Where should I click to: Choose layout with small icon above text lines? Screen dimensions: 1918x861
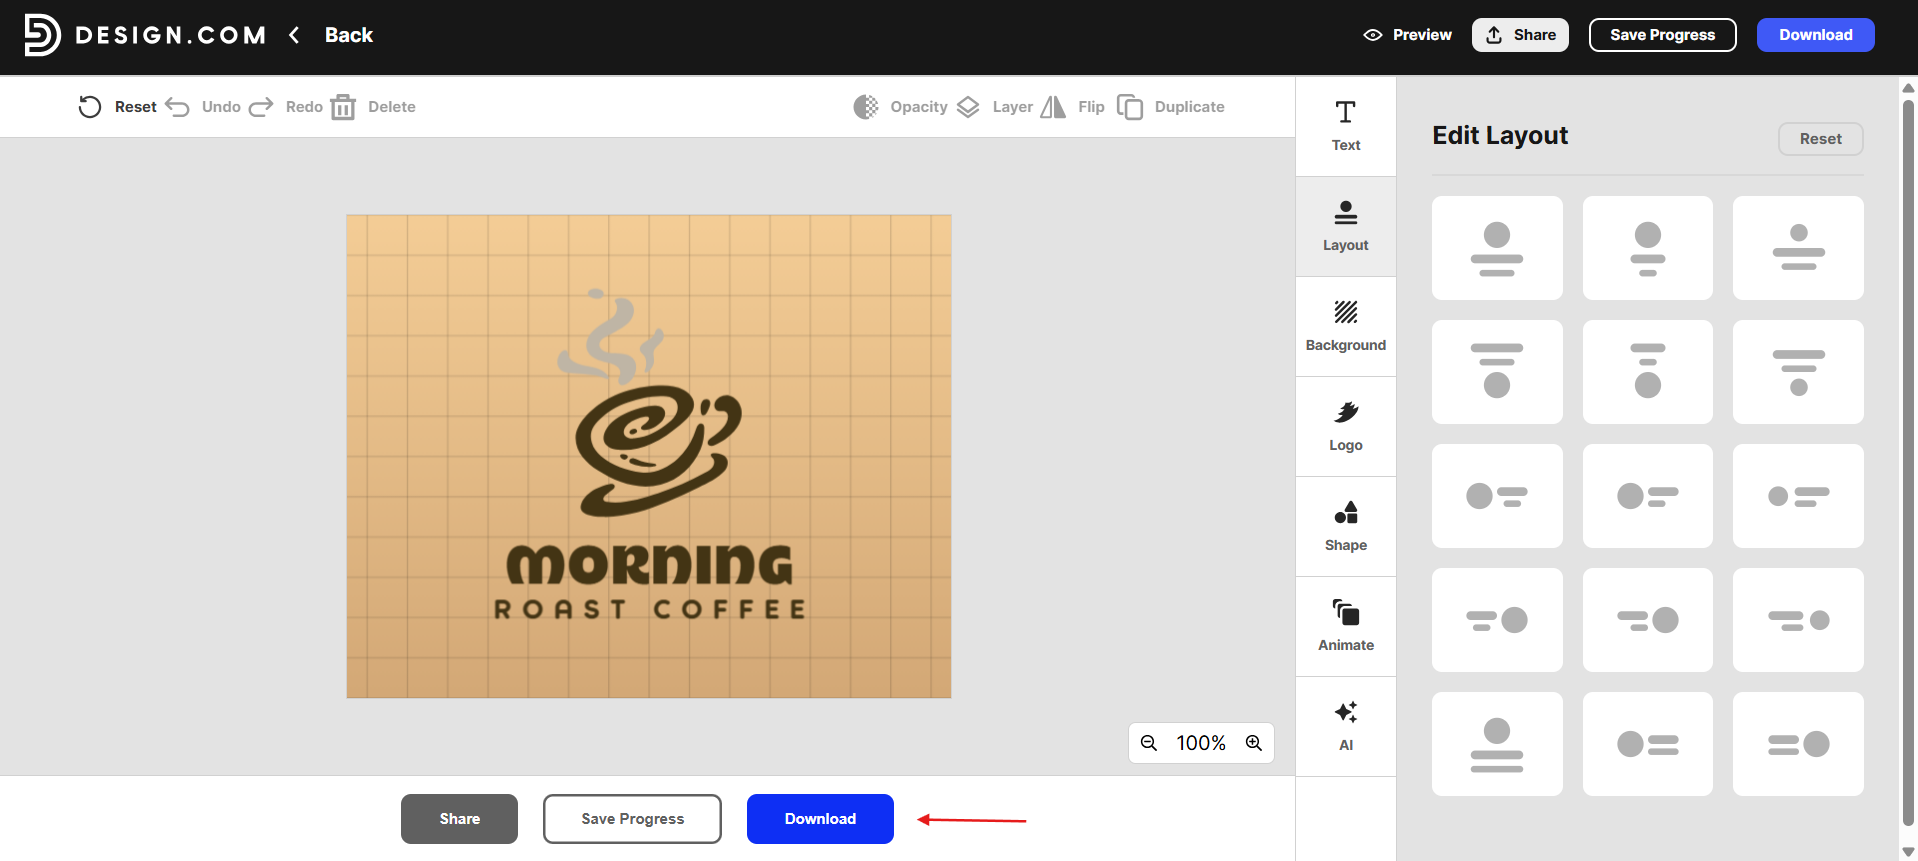1798,248
